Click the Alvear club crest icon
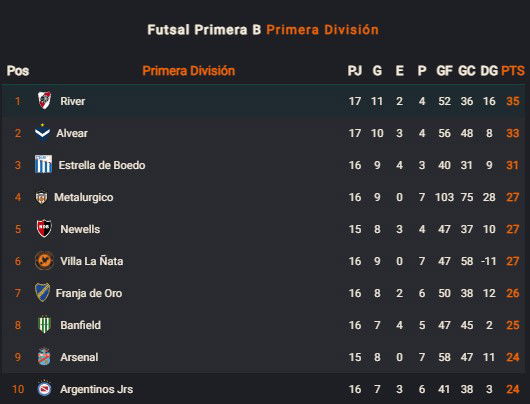This screenshot has width=530, height=404. click(x=42, y=133)
